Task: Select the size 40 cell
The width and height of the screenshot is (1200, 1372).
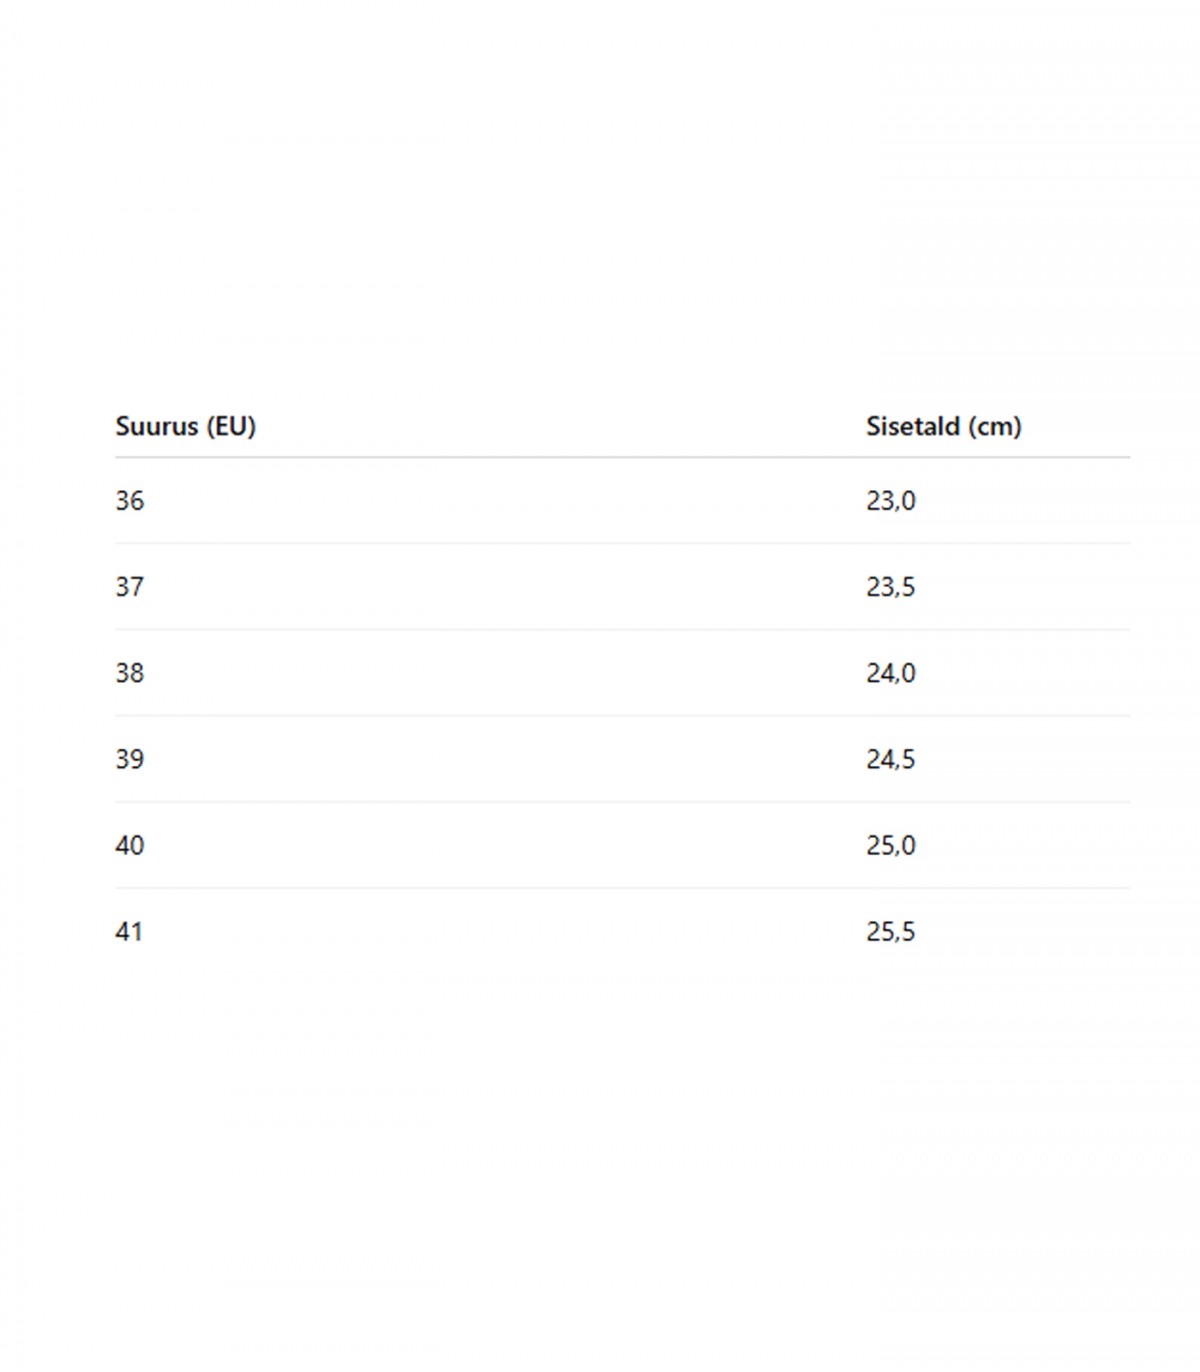Action: [x=130, y=845]
